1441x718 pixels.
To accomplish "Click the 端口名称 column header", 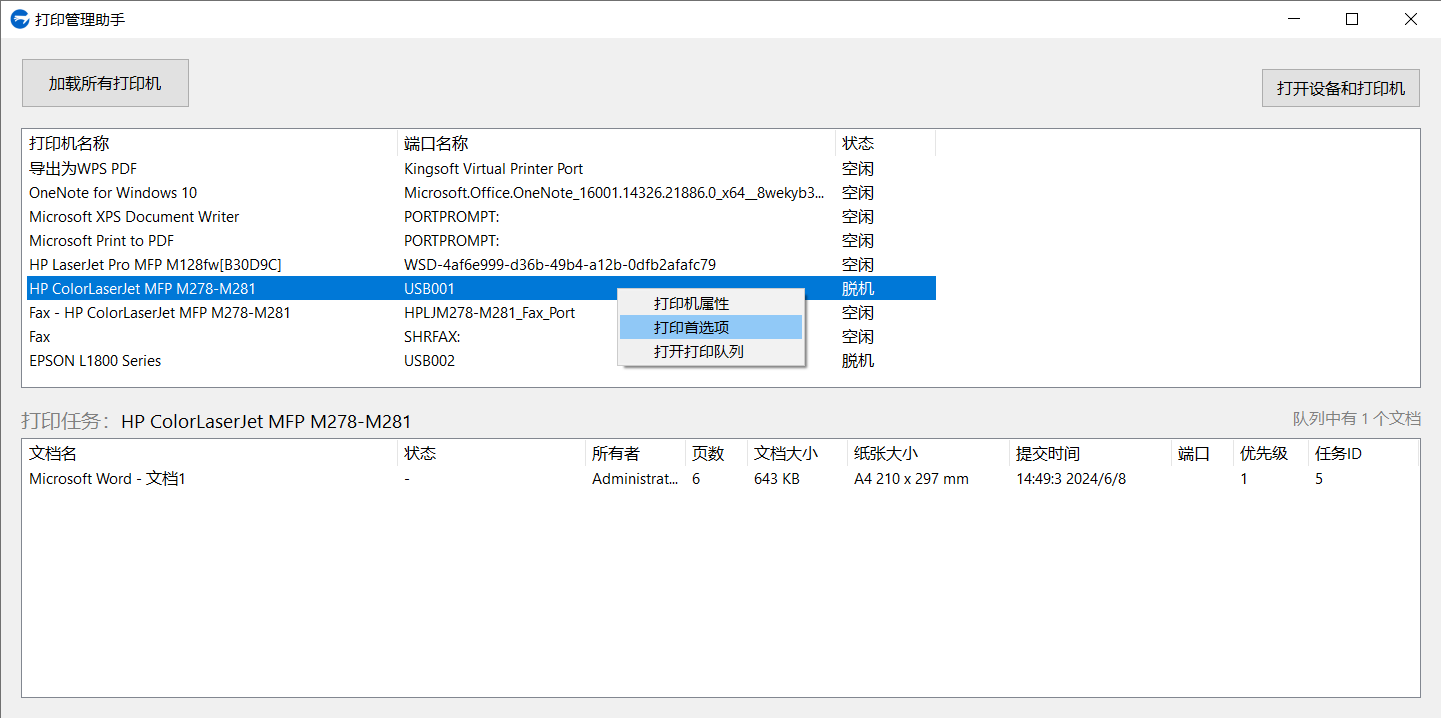I will coord(616,143).
